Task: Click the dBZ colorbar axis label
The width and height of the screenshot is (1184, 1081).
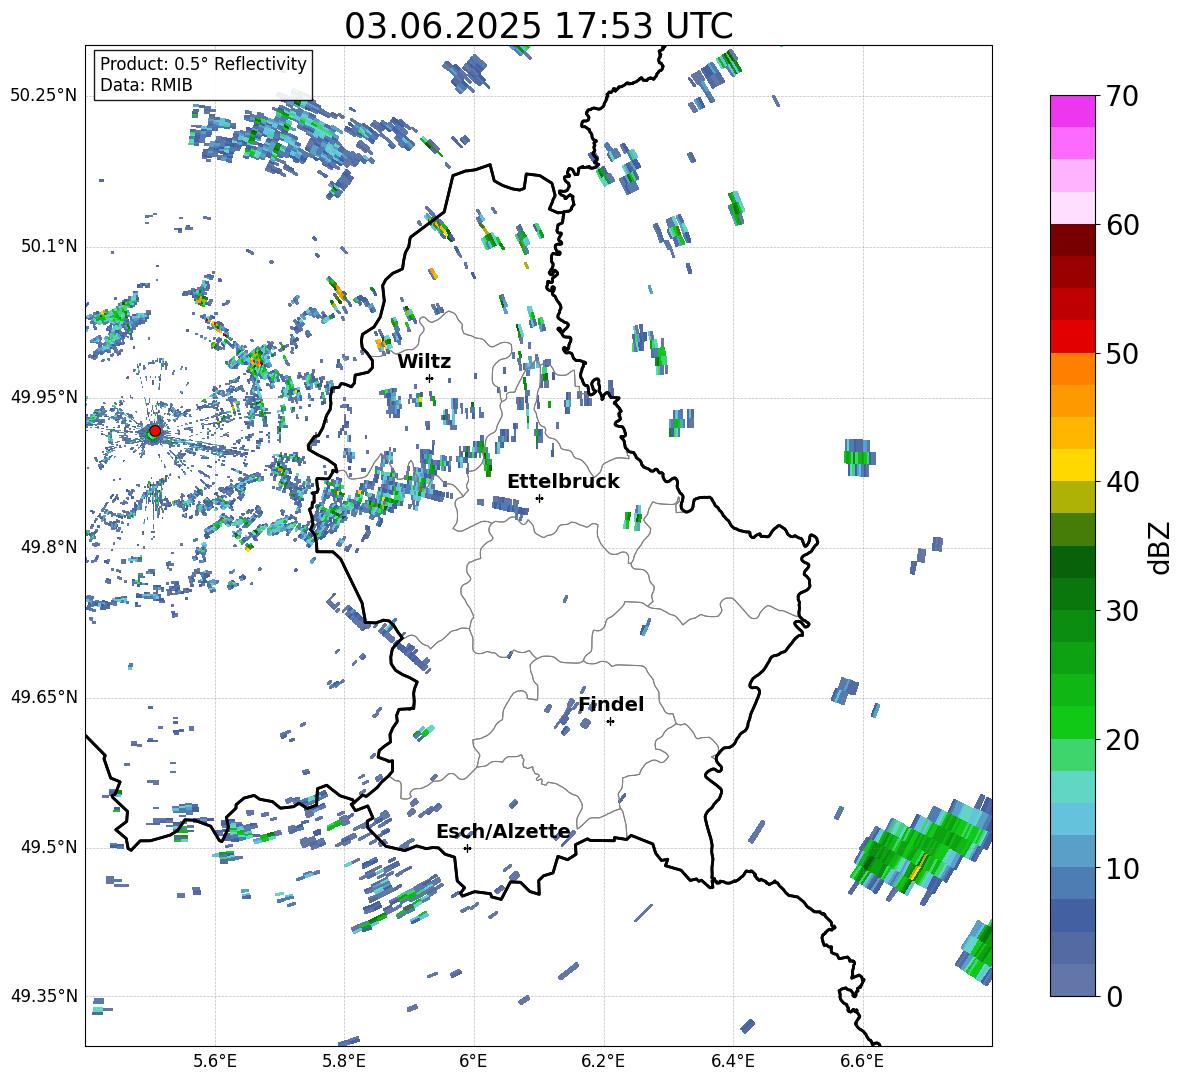Action: tap(1161, 547)
